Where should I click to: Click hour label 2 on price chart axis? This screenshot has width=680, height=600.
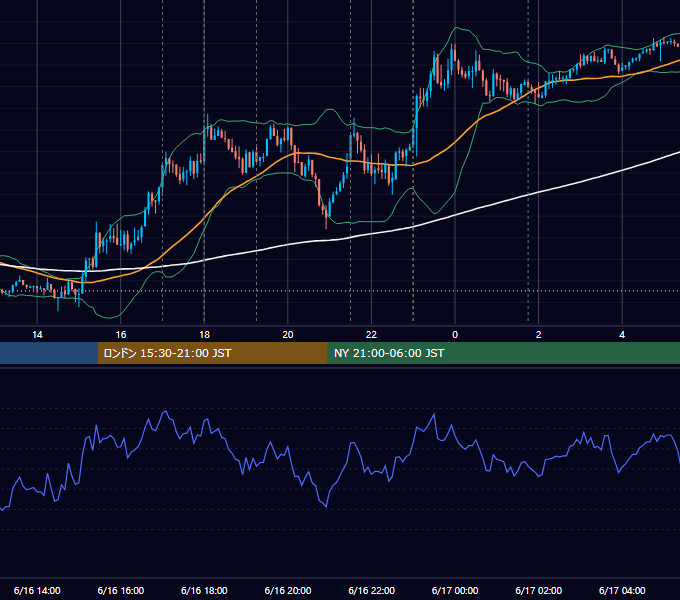539,334
